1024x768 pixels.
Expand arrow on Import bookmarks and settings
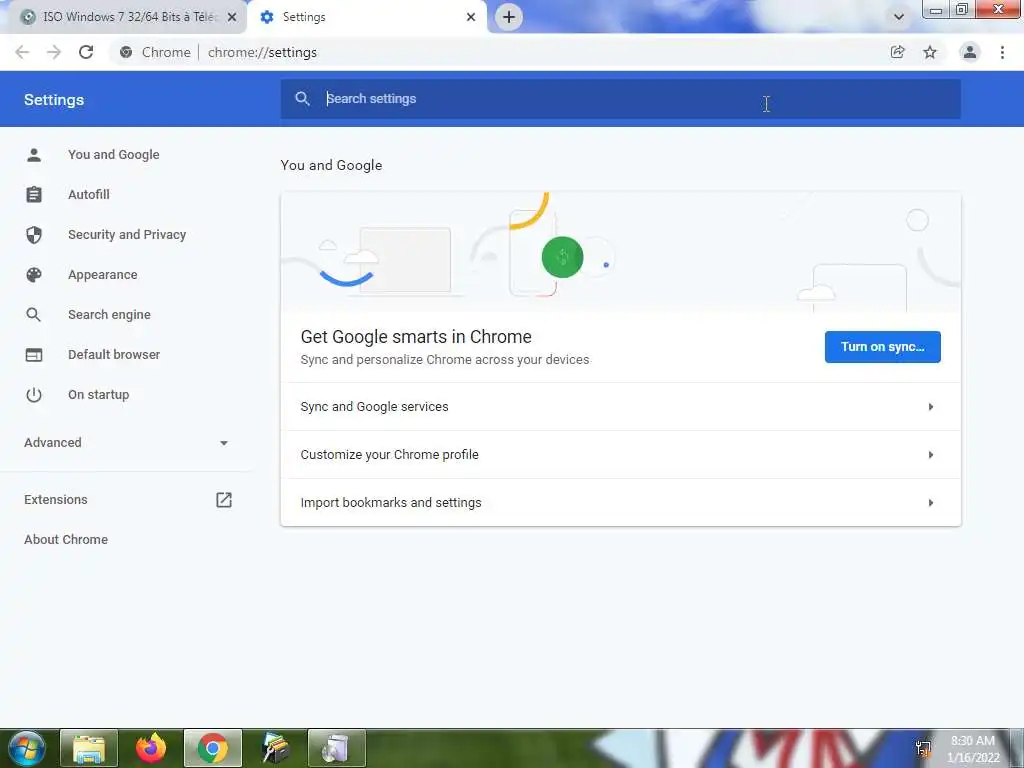931,503
